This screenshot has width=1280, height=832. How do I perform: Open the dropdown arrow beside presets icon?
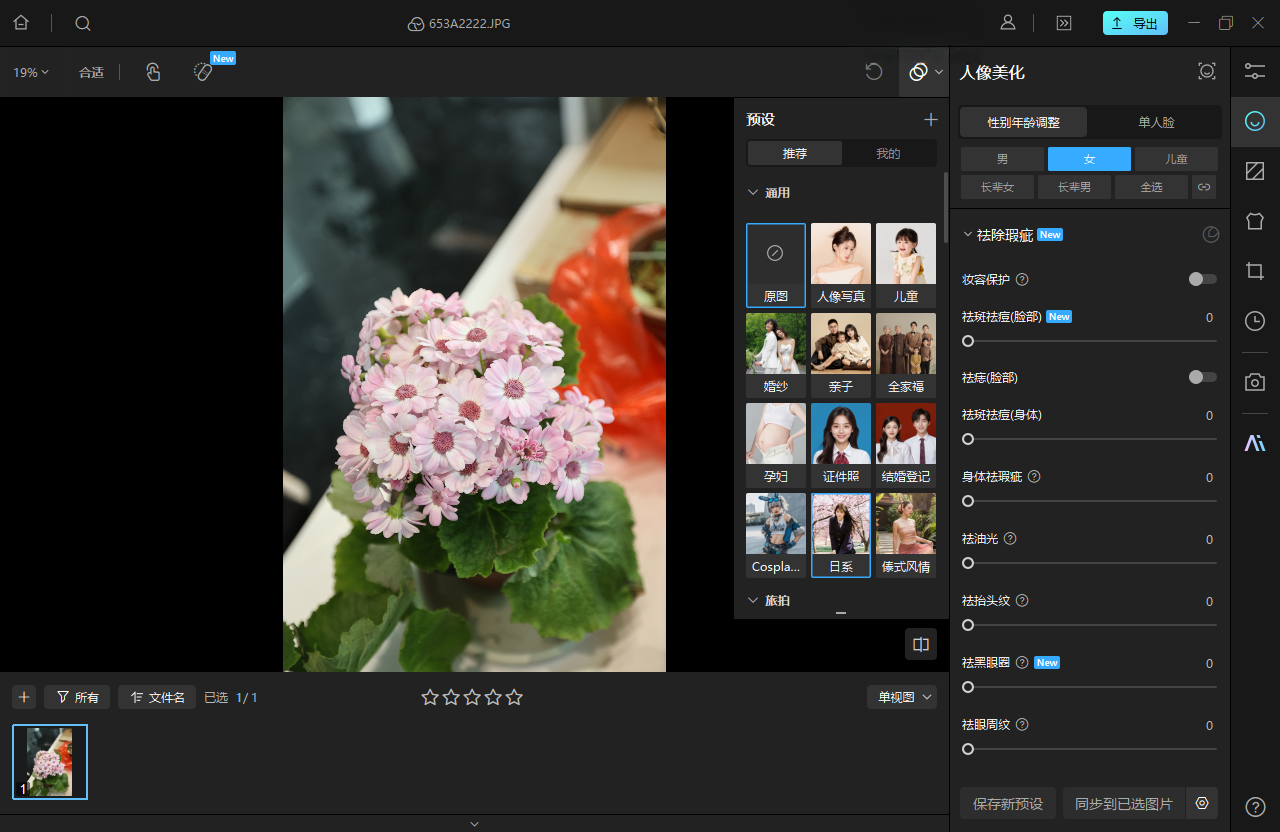[x=939, y=72]
